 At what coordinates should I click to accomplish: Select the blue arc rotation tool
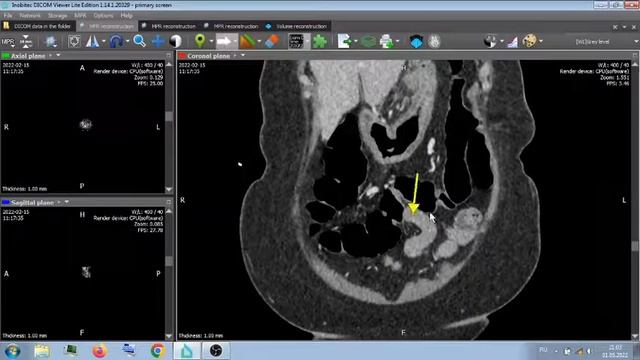pyautogui.click(x=116, y=41)
